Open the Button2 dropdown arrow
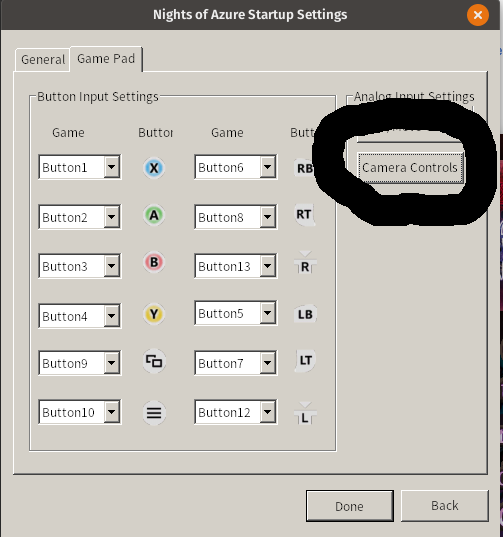This screenshot has height=537, width=503. coord(112,217)
